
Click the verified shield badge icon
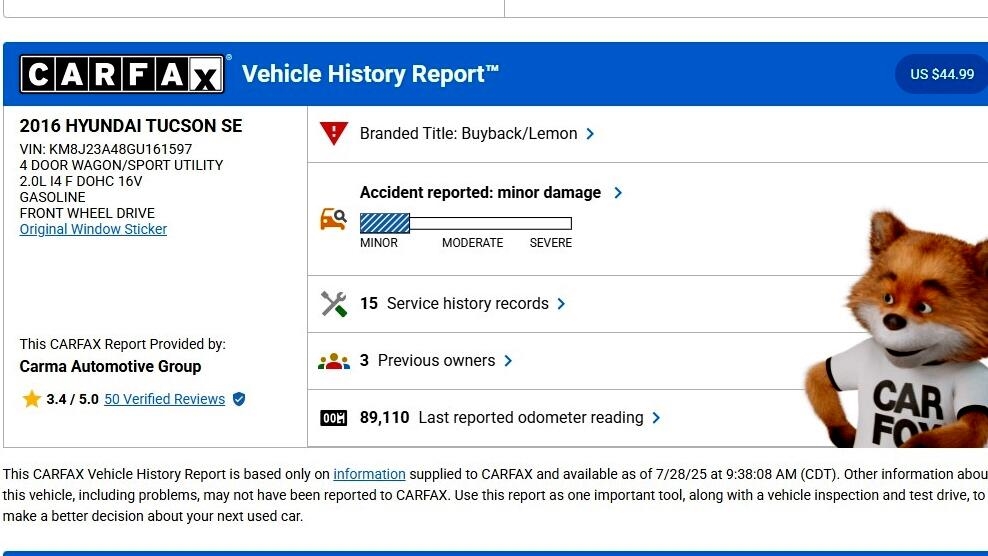tap(239, 399)
